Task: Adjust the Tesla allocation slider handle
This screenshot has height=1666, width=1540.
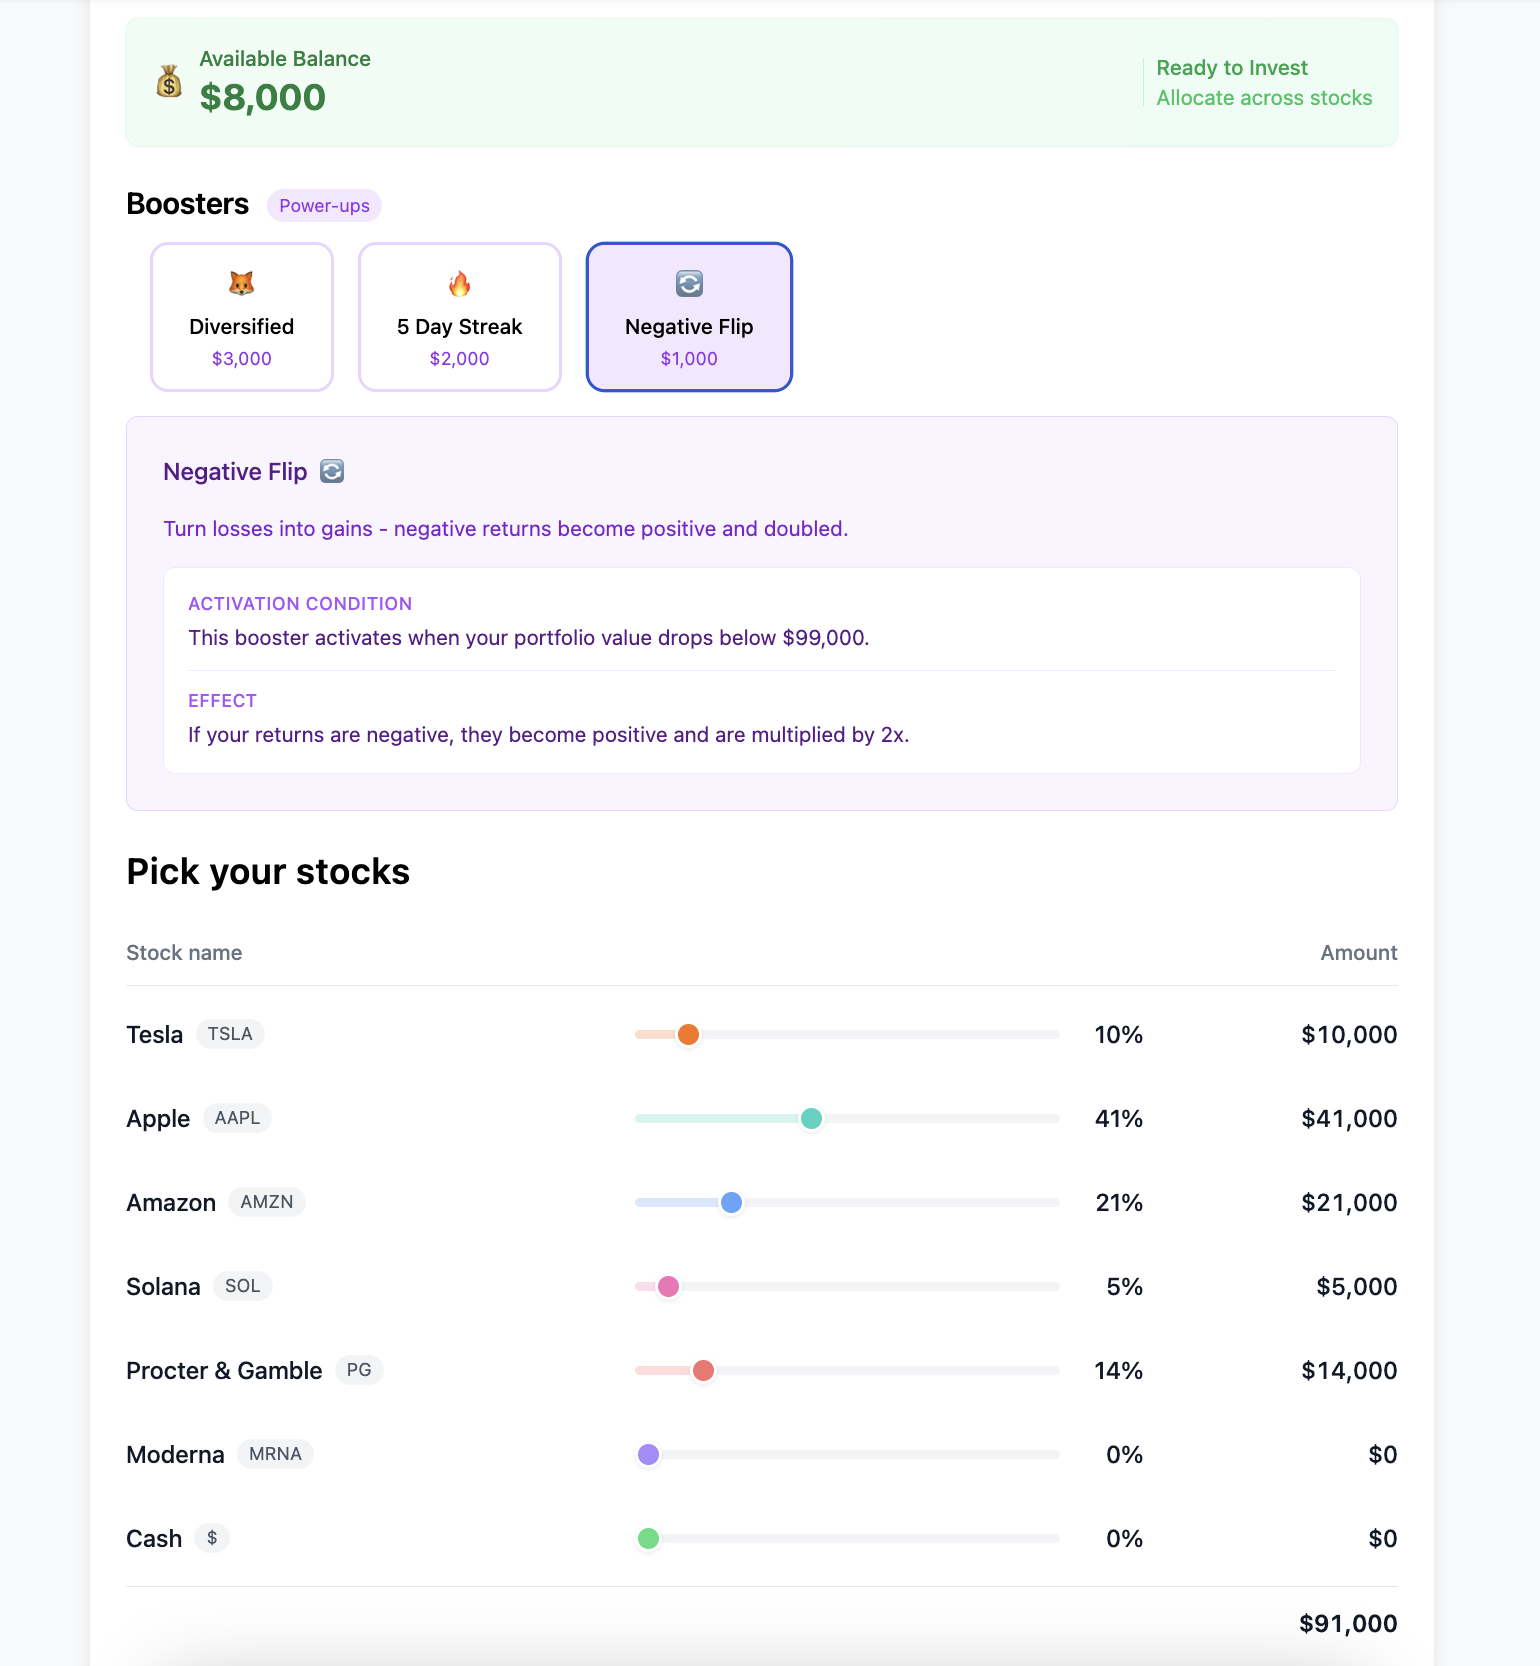Action: [688, 1034]
